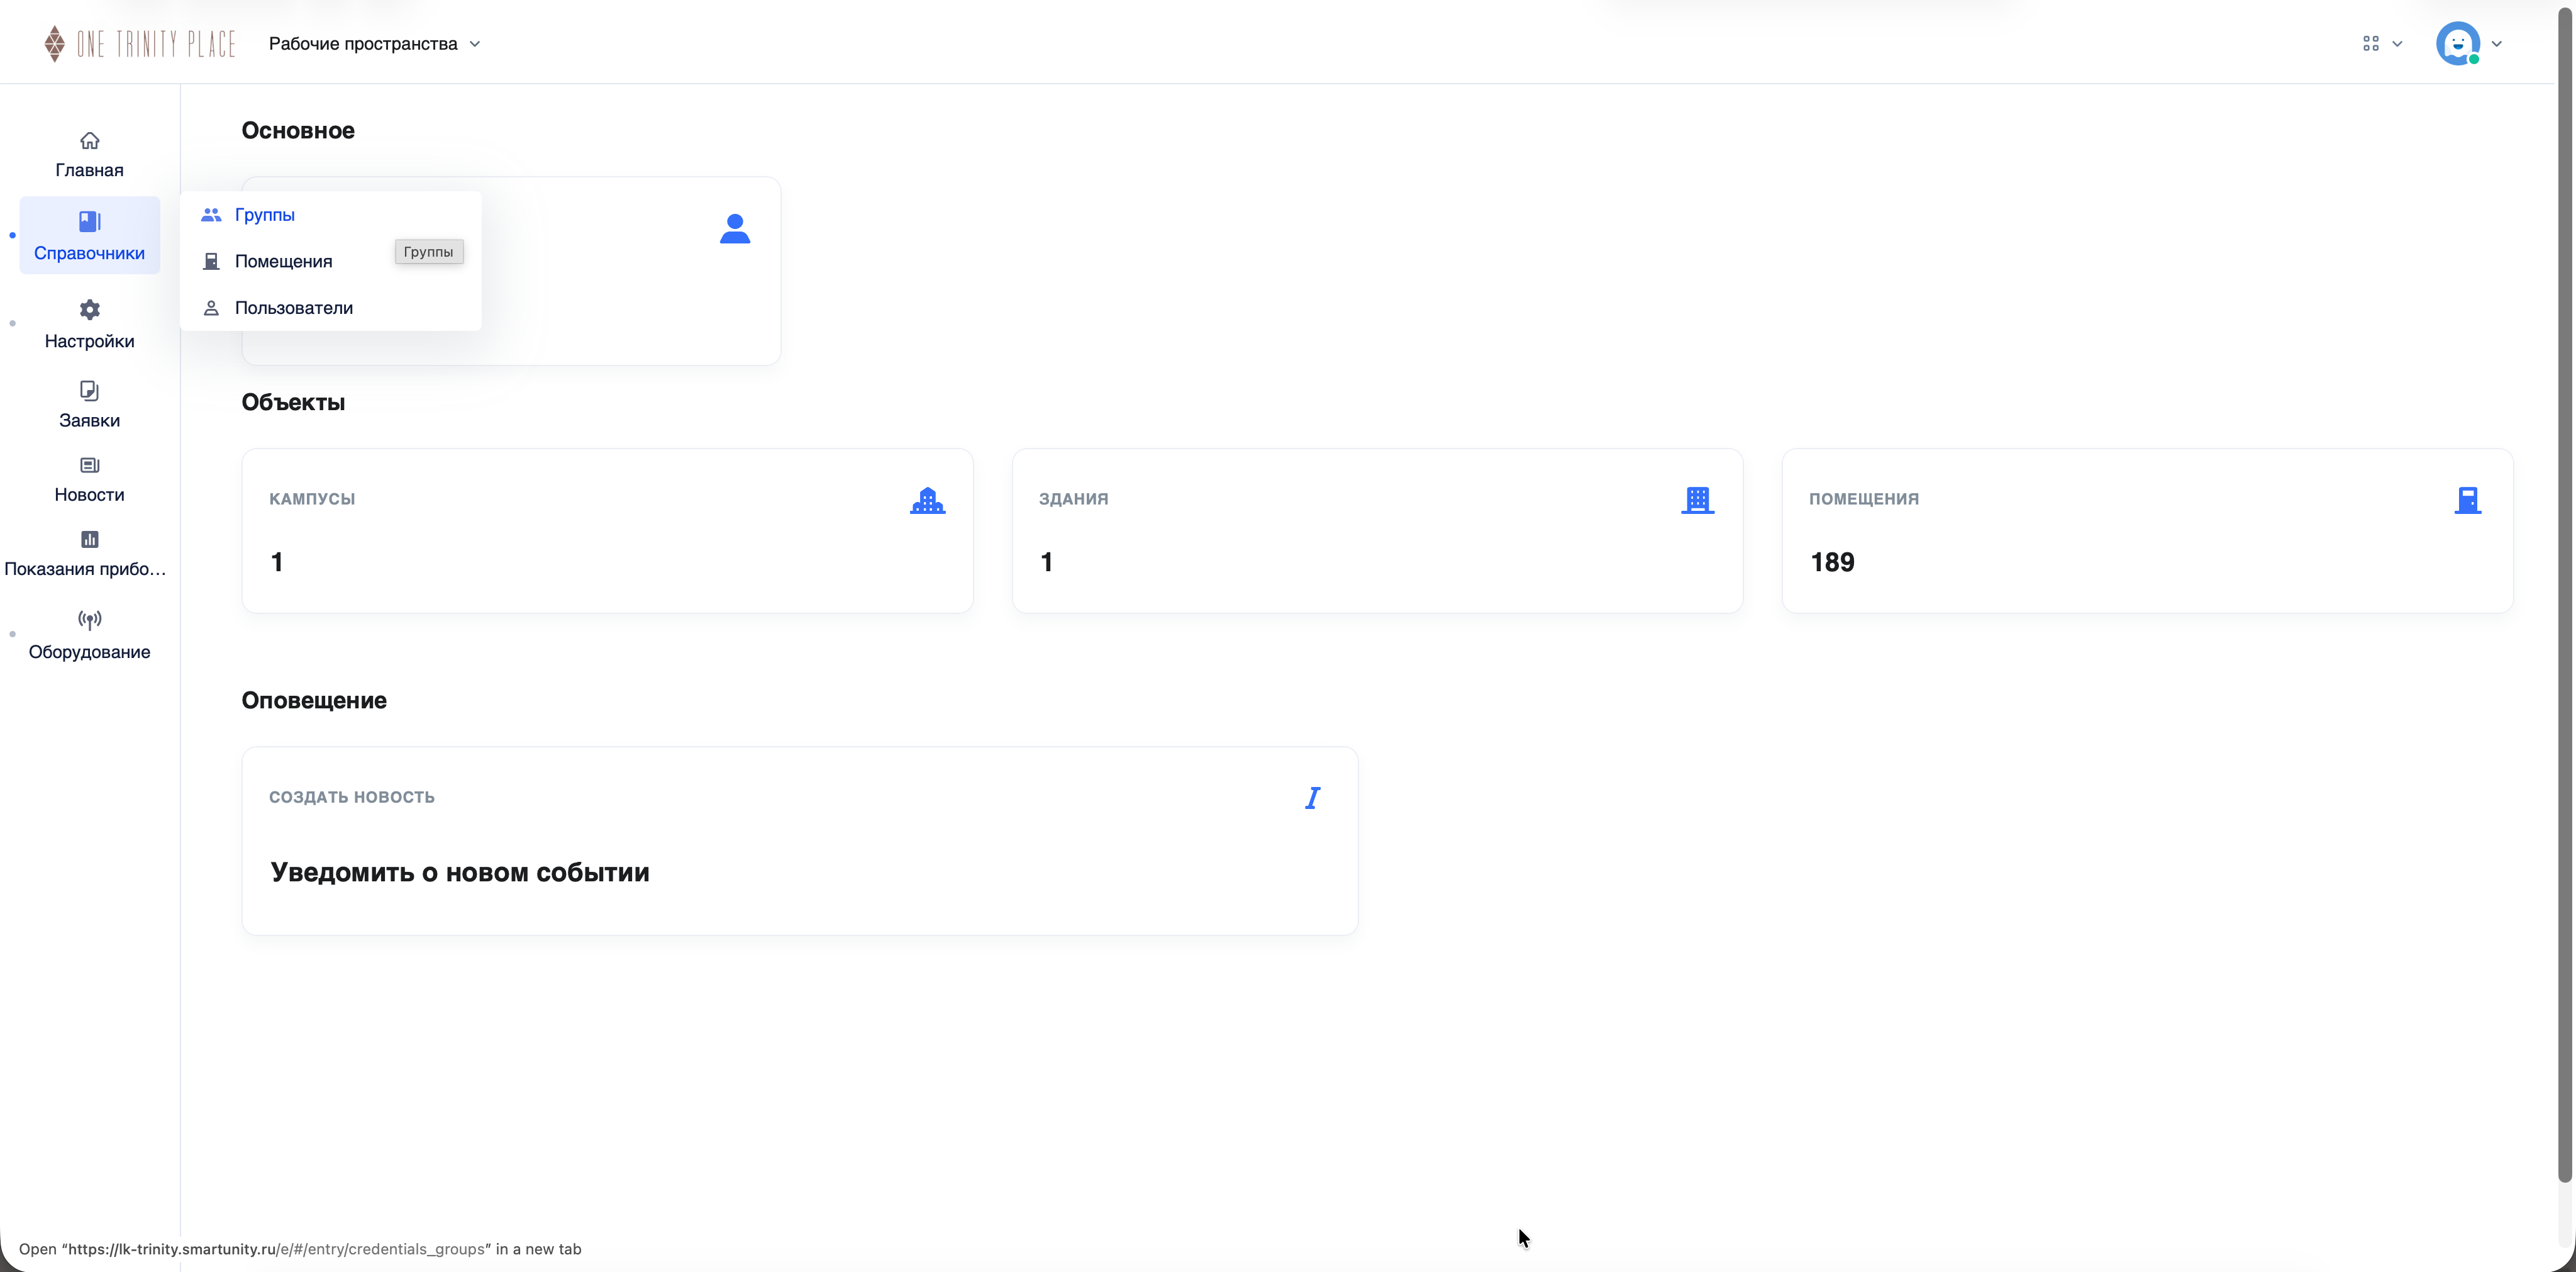The height and width of the screenshot is (1272, 2576).
Task: Click the italic icon in Создать новость card
Action: point(1312,798)
